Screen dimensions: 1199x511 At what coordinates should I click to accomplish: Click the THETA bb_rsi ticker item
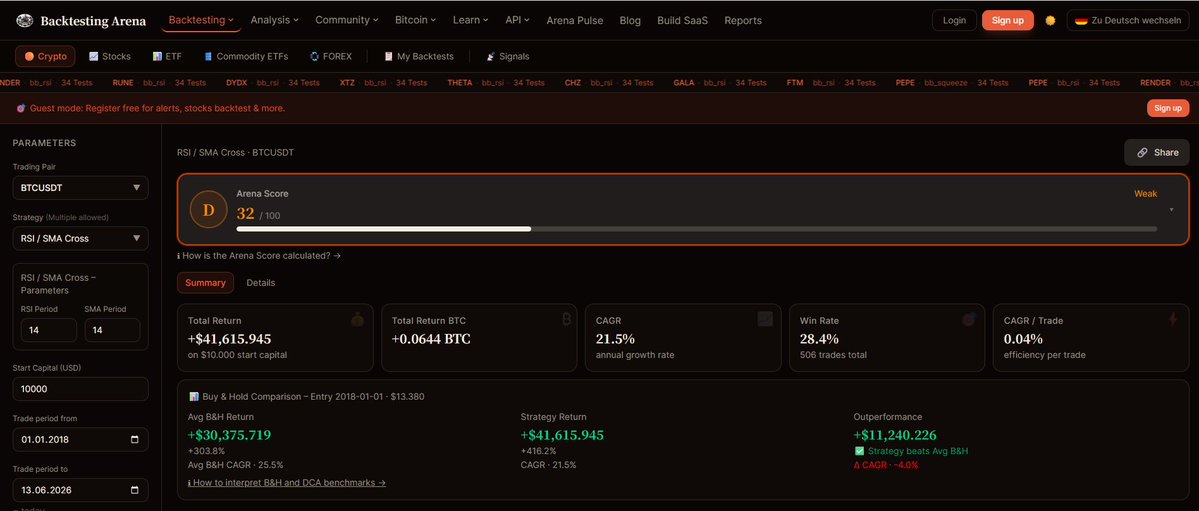[x=496, y=83]
